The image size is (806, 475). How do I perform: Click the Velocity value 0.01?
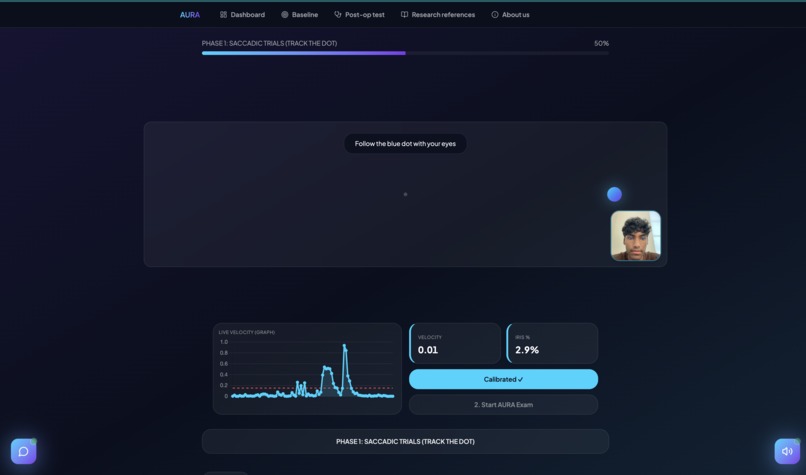(x=428, y=350)
